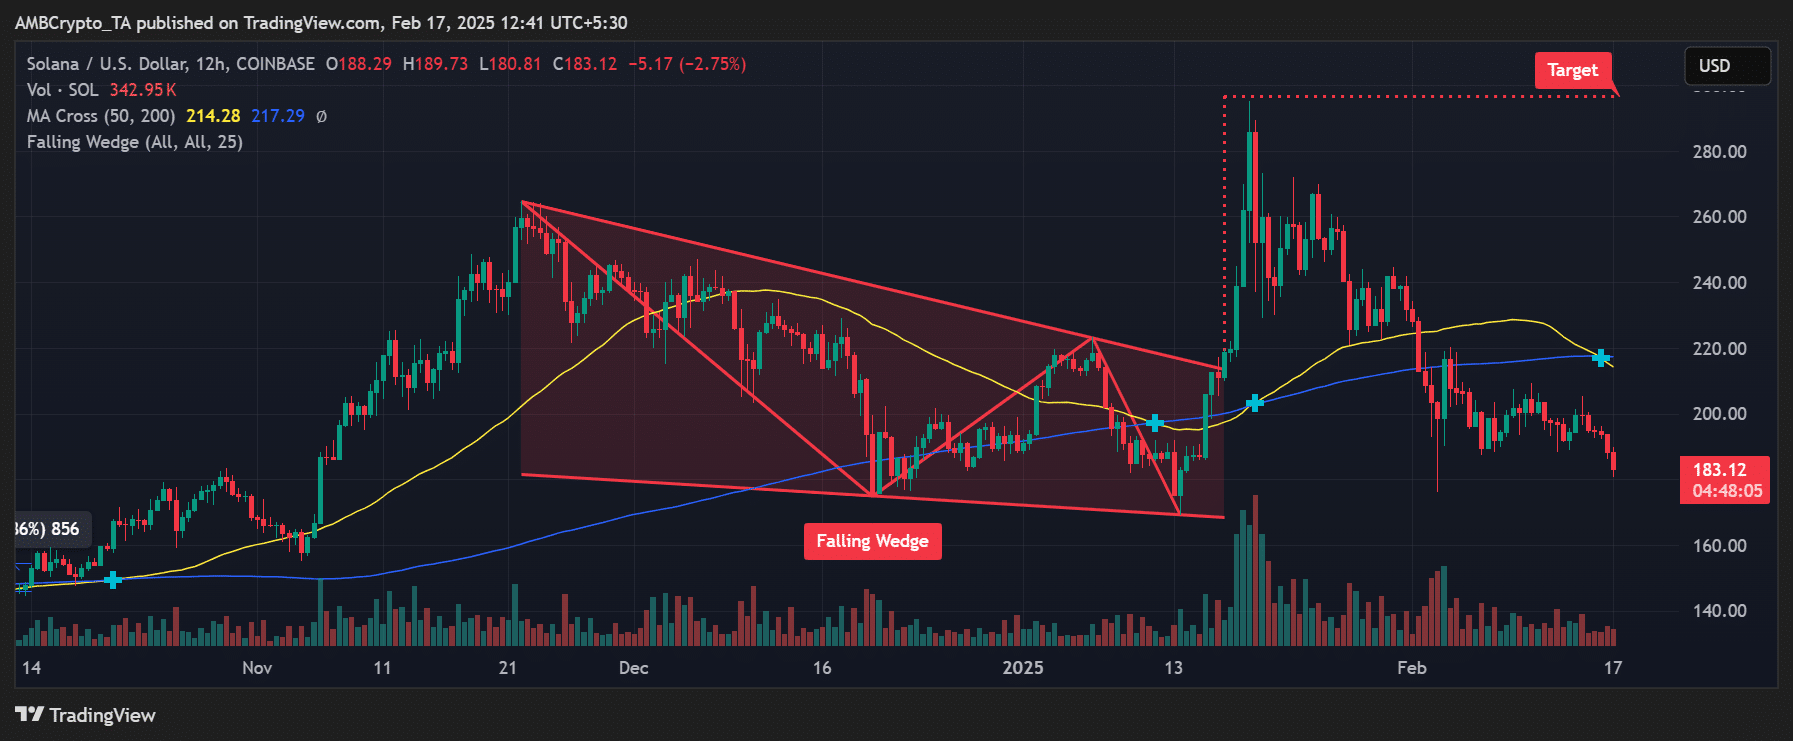Click the 140.00 price axis label
The width and height of the screenshot is (1793, 741).
click(1719, 611)
